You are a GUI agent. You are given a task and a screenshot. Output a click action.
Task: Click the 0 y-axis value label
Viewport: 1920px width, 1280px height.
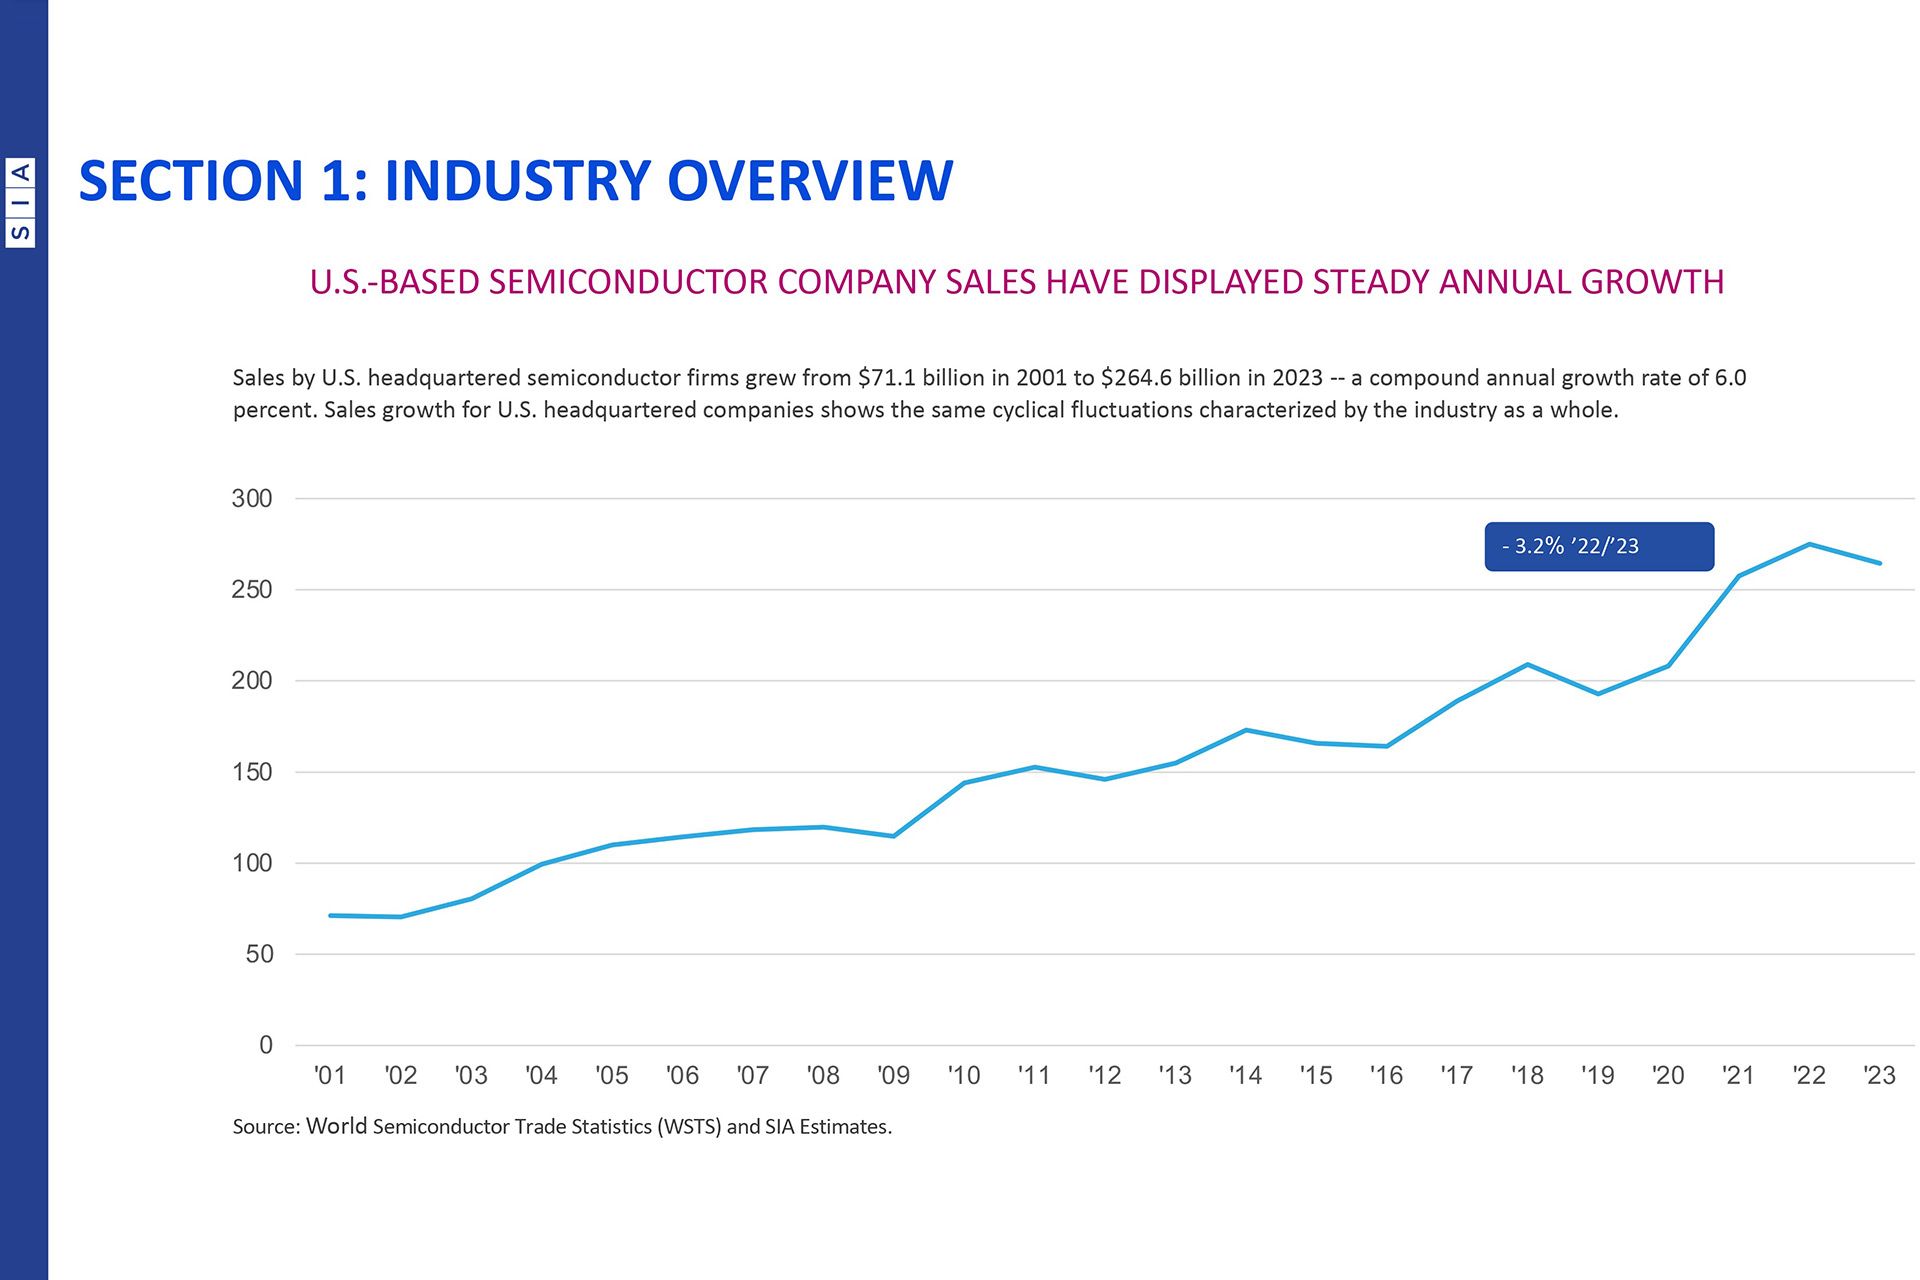tap(265, 1045)
